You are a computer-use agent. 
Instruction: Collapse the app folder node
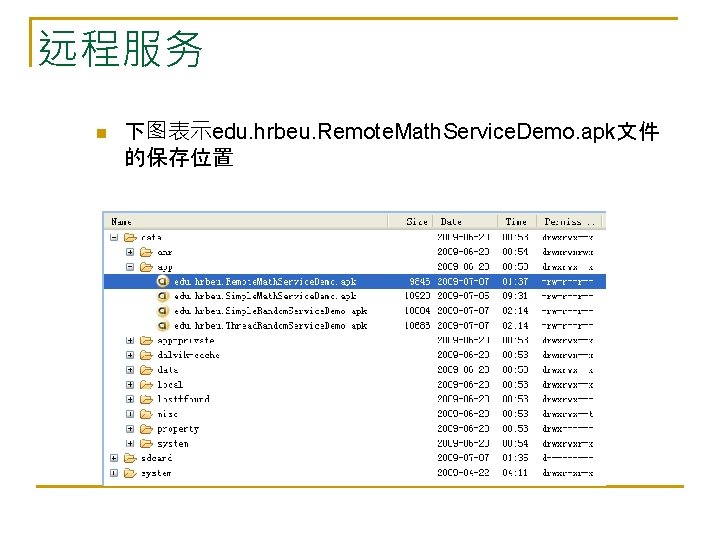coord(130,267)
